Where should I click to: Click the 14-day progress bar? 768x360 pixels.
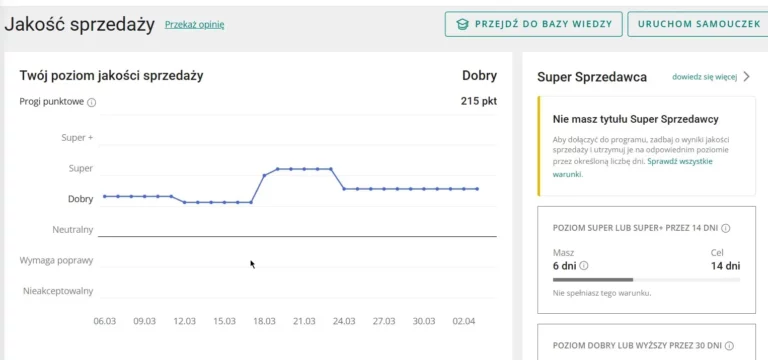(x=646, y=280)
